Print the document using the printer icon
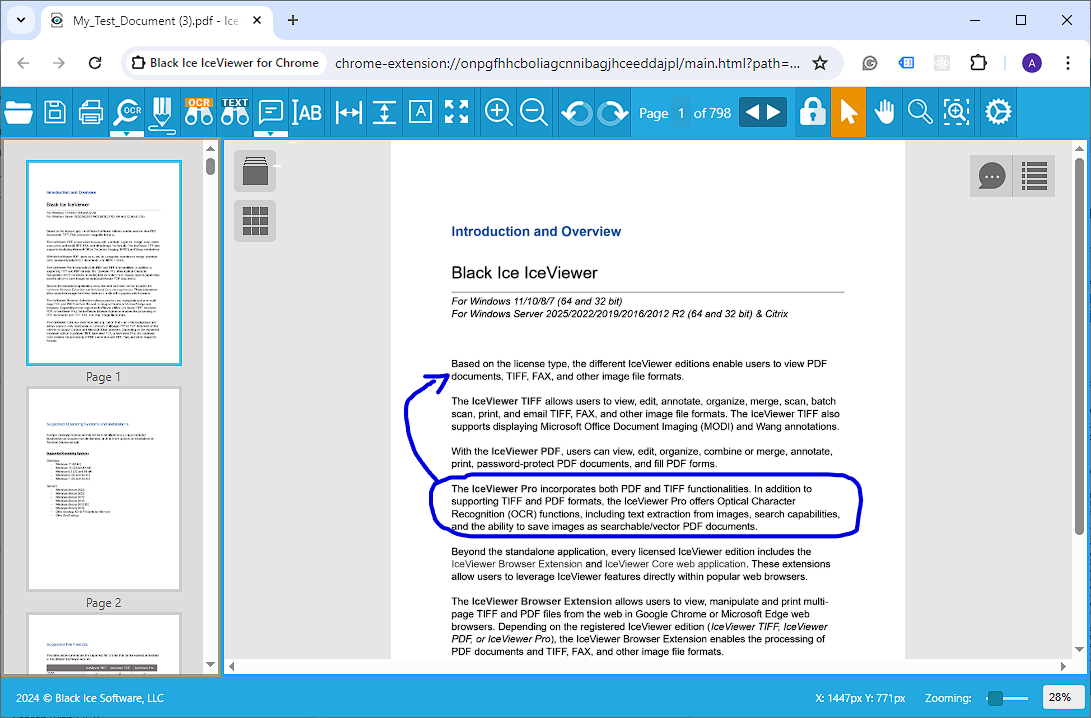 [x=91, y=112]
